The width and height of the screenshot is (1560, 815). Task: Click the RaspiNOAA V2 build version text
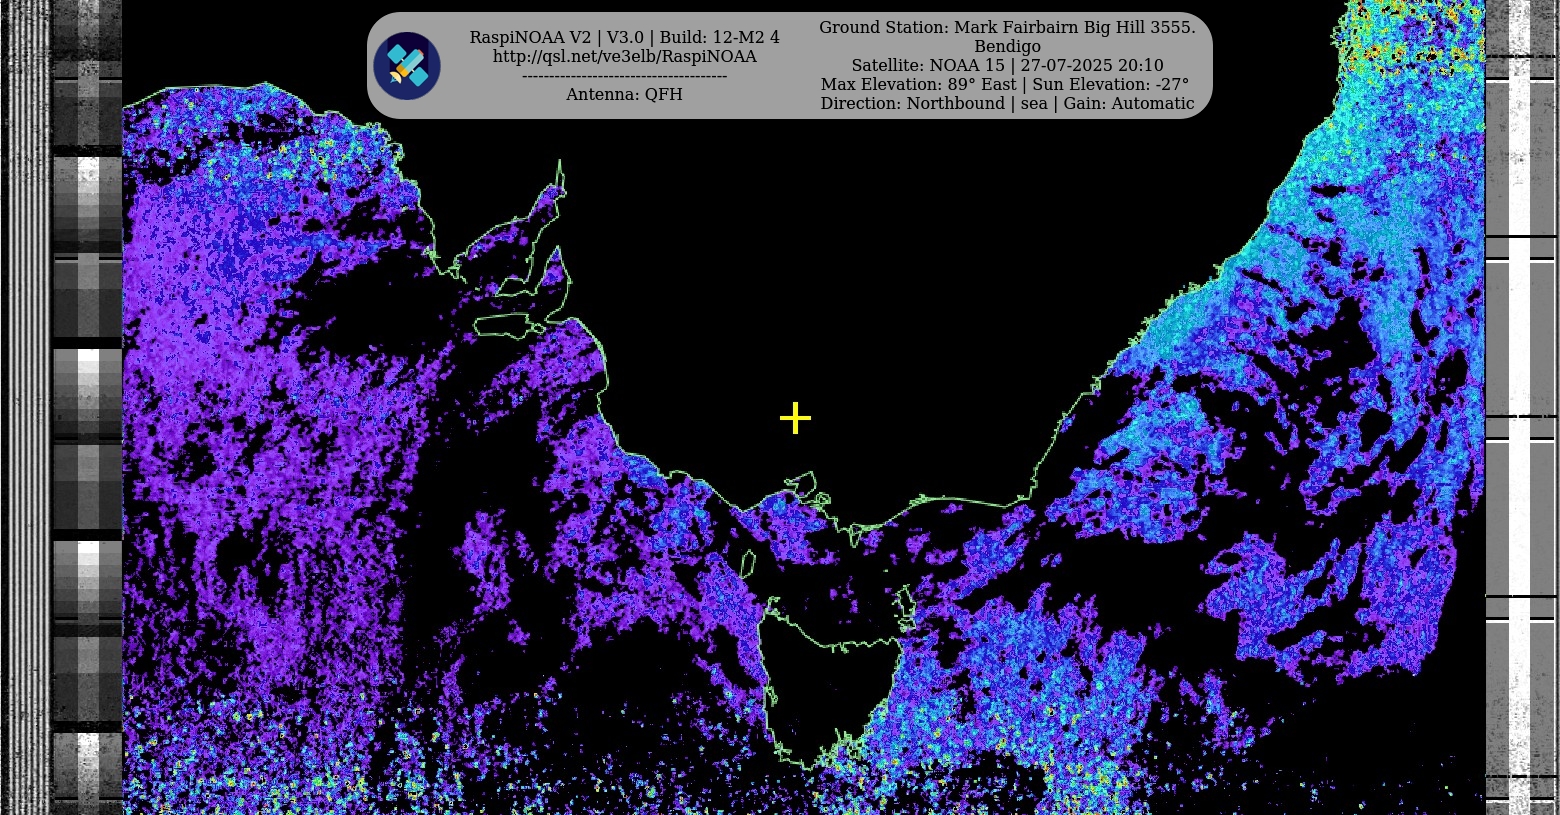[624, 37]
